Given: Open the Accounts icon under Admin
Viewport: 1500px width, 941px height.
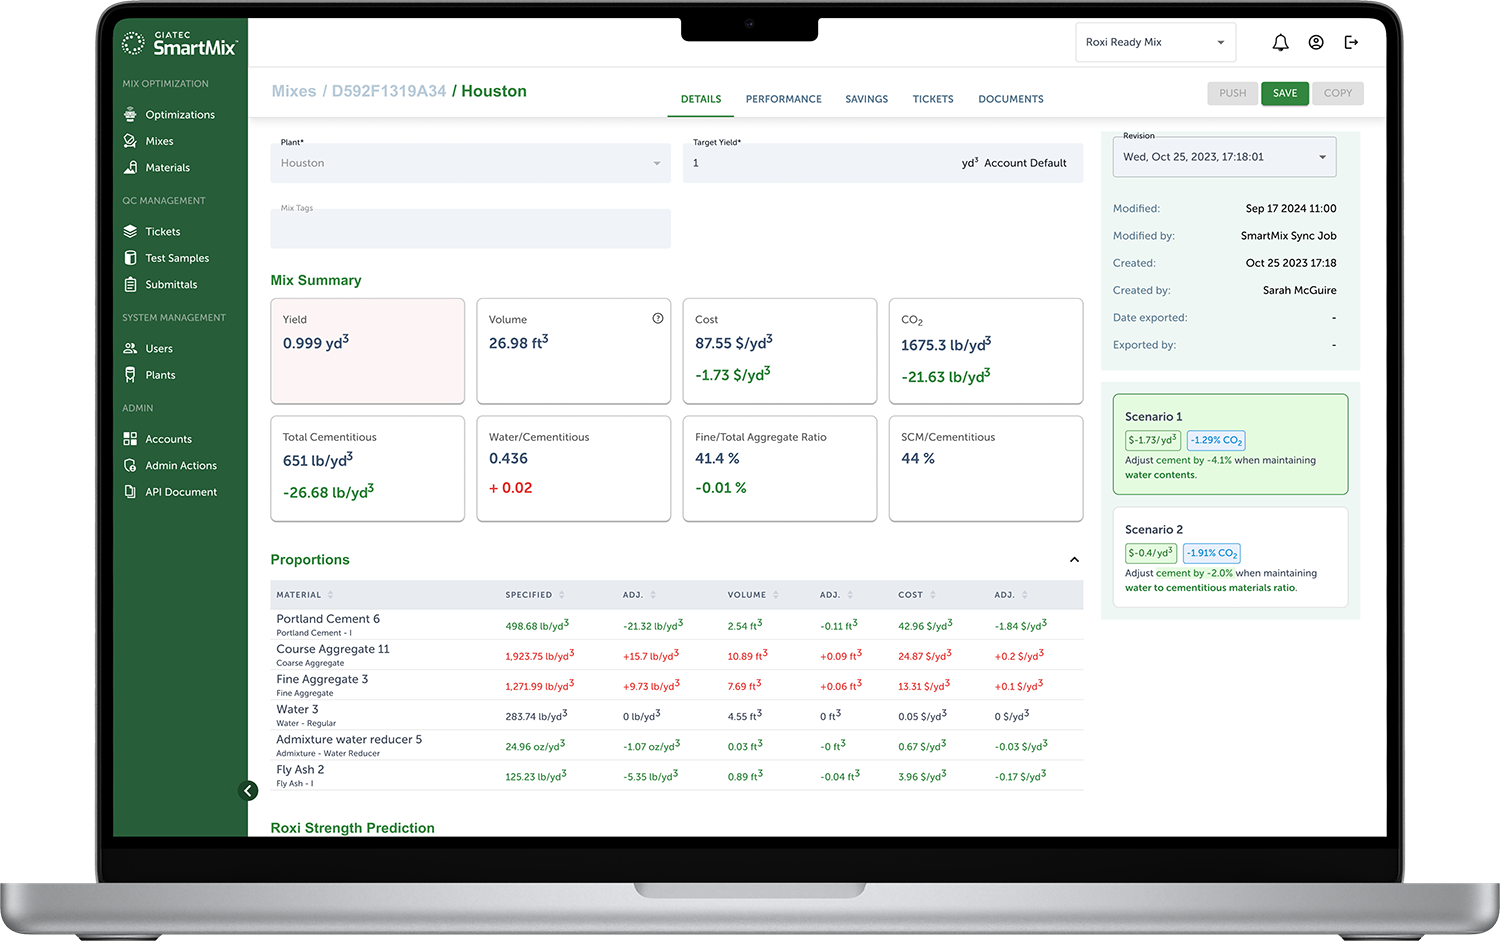Looking at the screenshot, I should (x=130, y=439).
